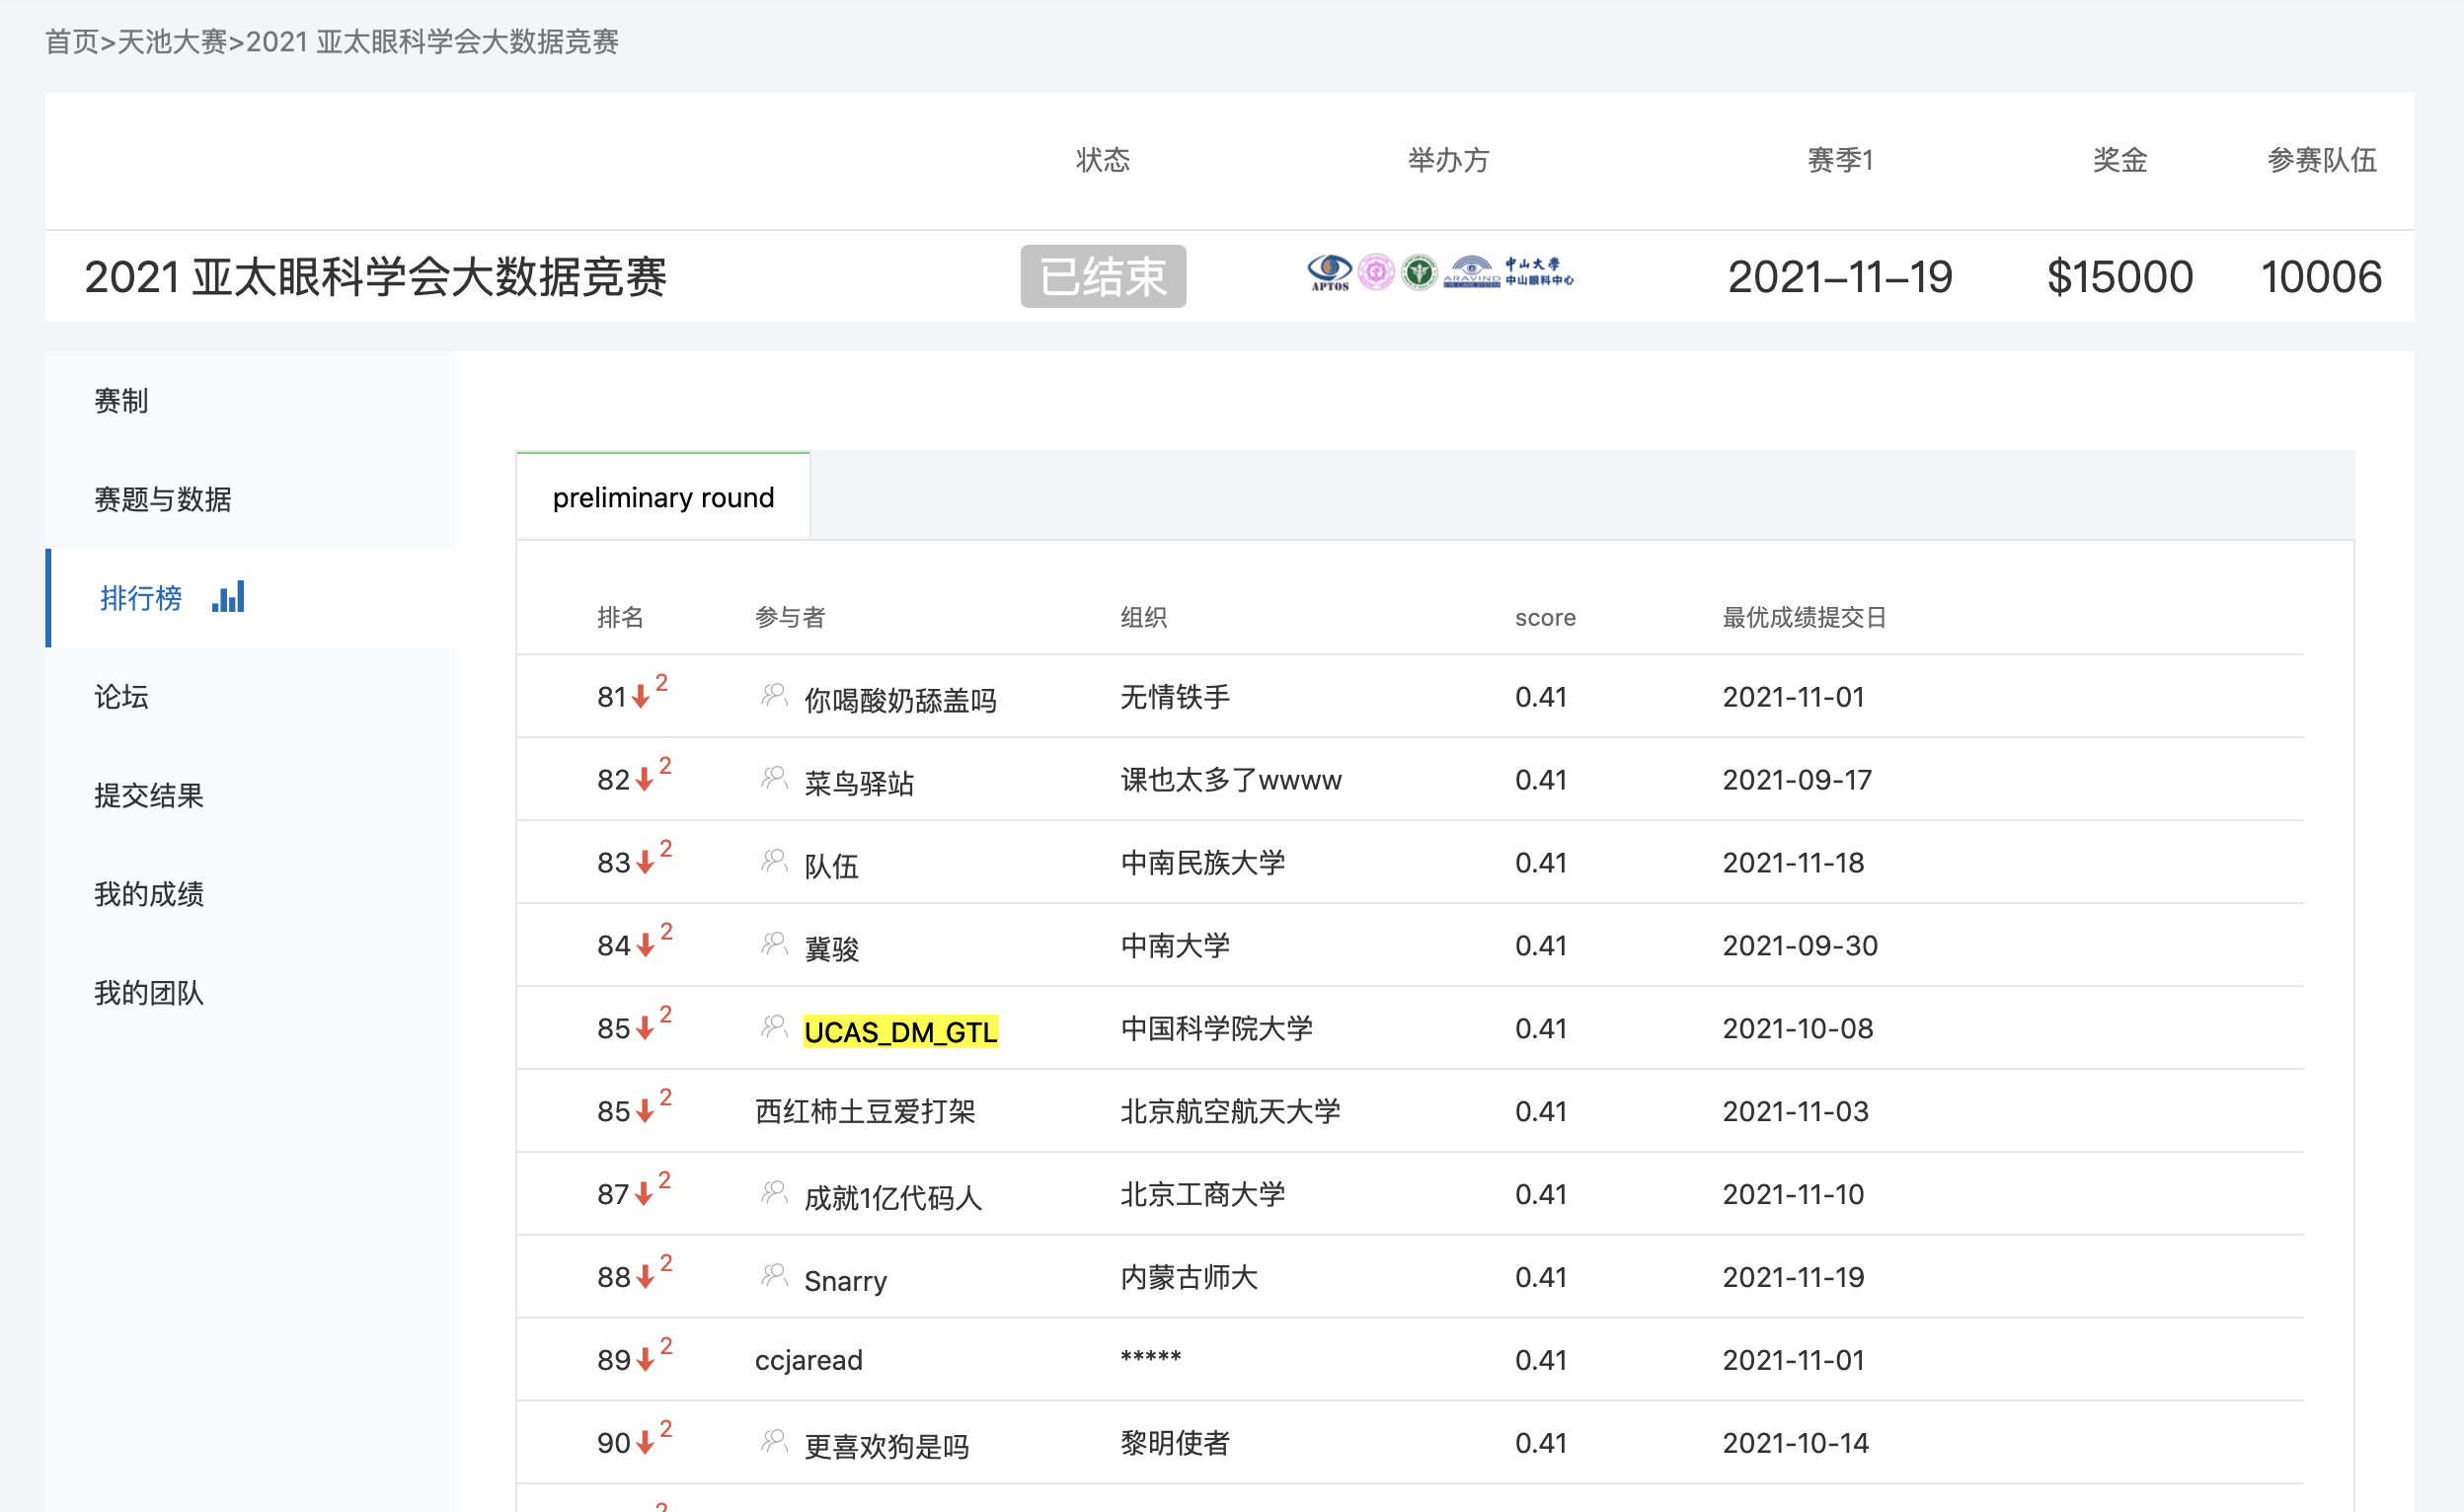Image resolution: width=2464 pixels, height=1512 pixels.
Task: Click team icon beside 你喝酸奶舔盖吗
Action: click(774, 695)
